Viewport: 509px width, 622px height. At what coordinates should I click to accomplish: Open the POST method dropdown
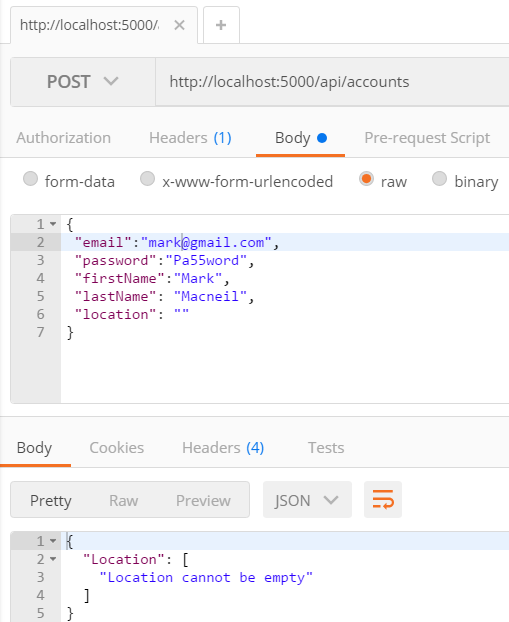83,82
